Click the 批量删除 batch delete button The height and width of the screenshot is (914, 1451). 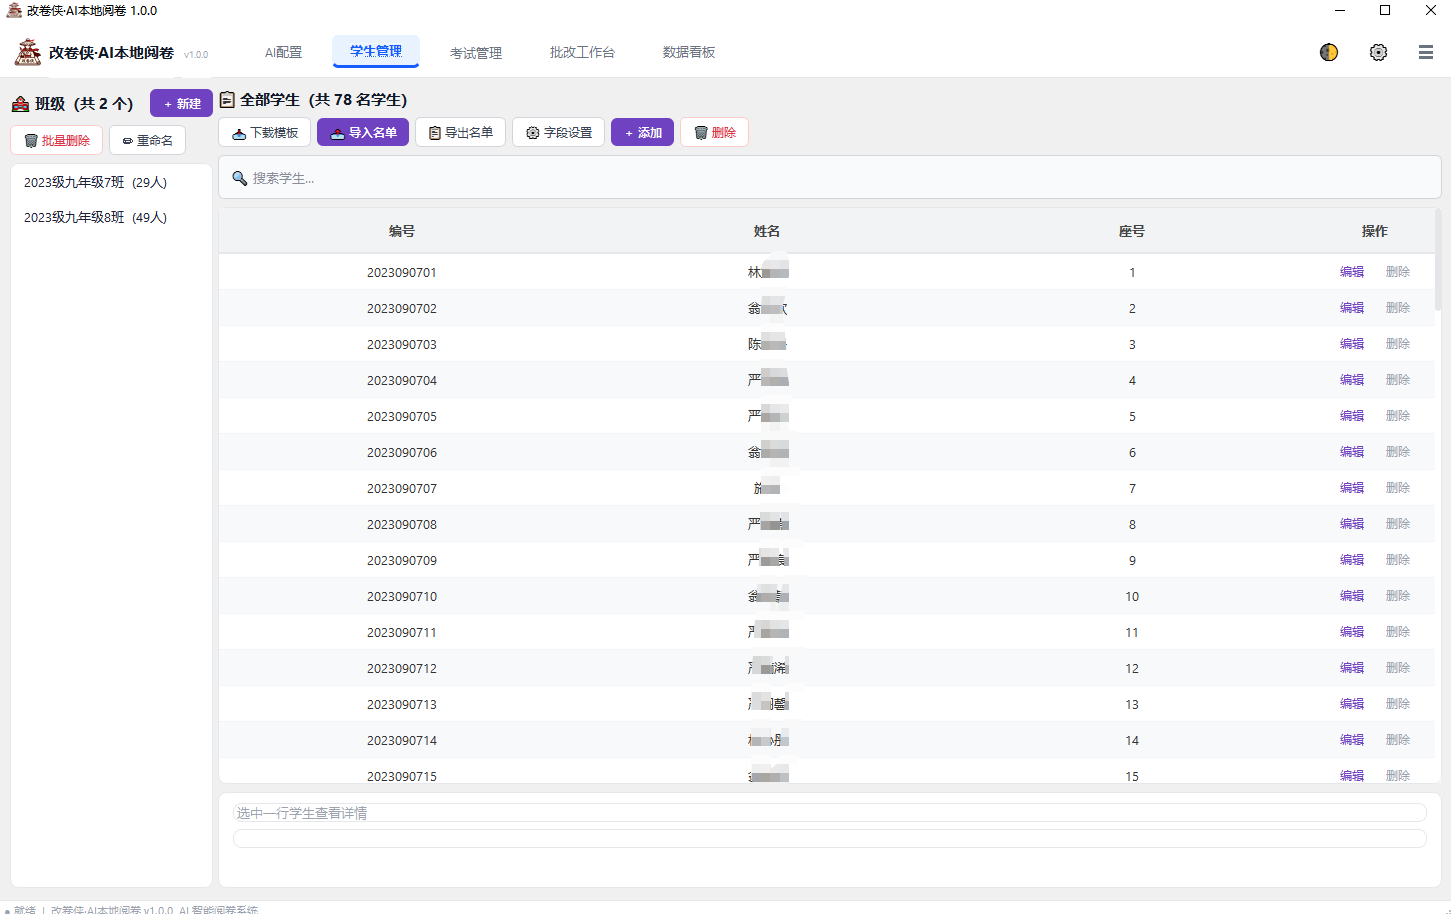(x=57, y=140)
